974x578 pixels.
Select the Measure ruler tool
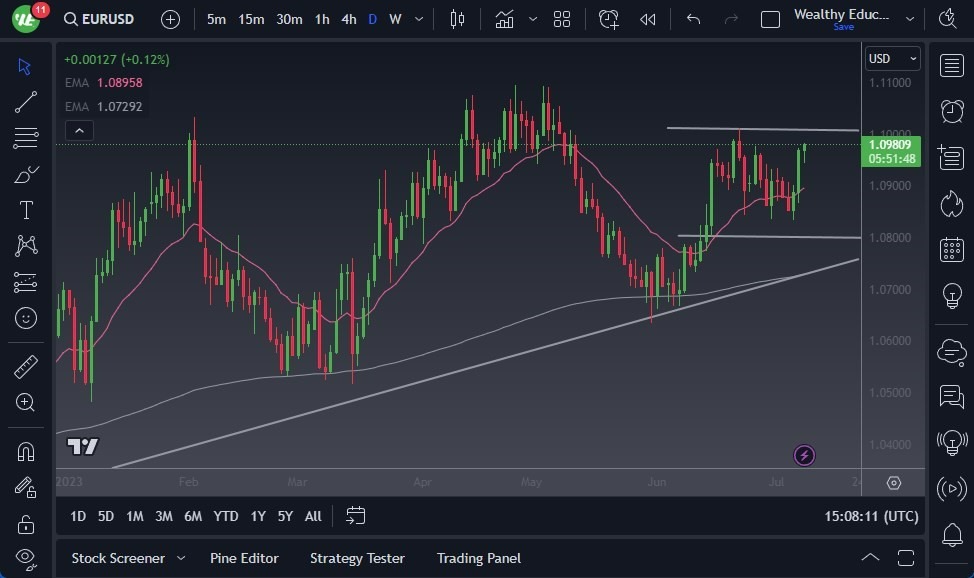coord(25,367)
